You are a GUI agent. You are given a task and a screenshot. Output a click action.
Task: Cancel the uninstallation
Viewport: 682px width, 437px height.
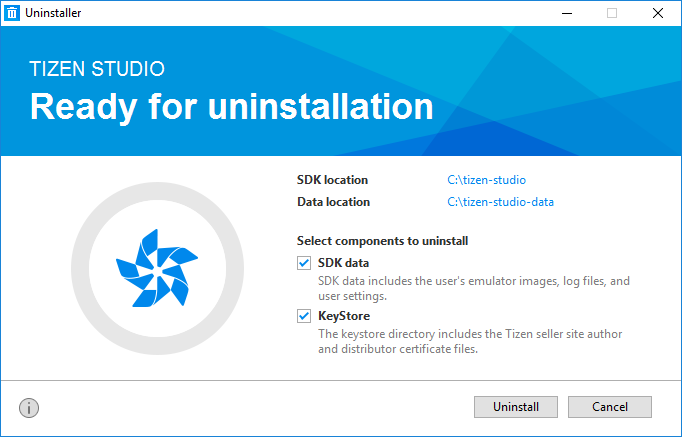point(610,407)
